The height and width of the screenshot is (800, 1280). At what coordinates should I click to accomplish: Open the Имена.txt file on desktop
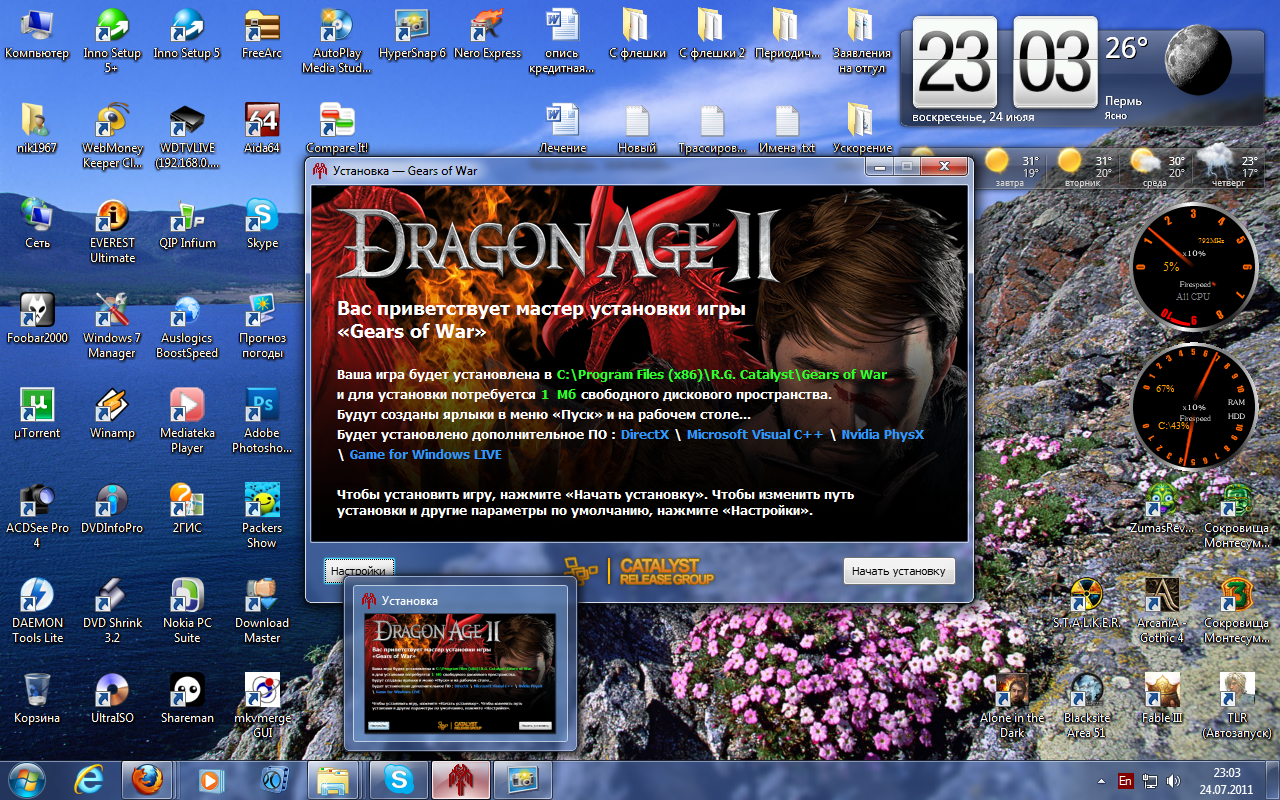[787, 128]
